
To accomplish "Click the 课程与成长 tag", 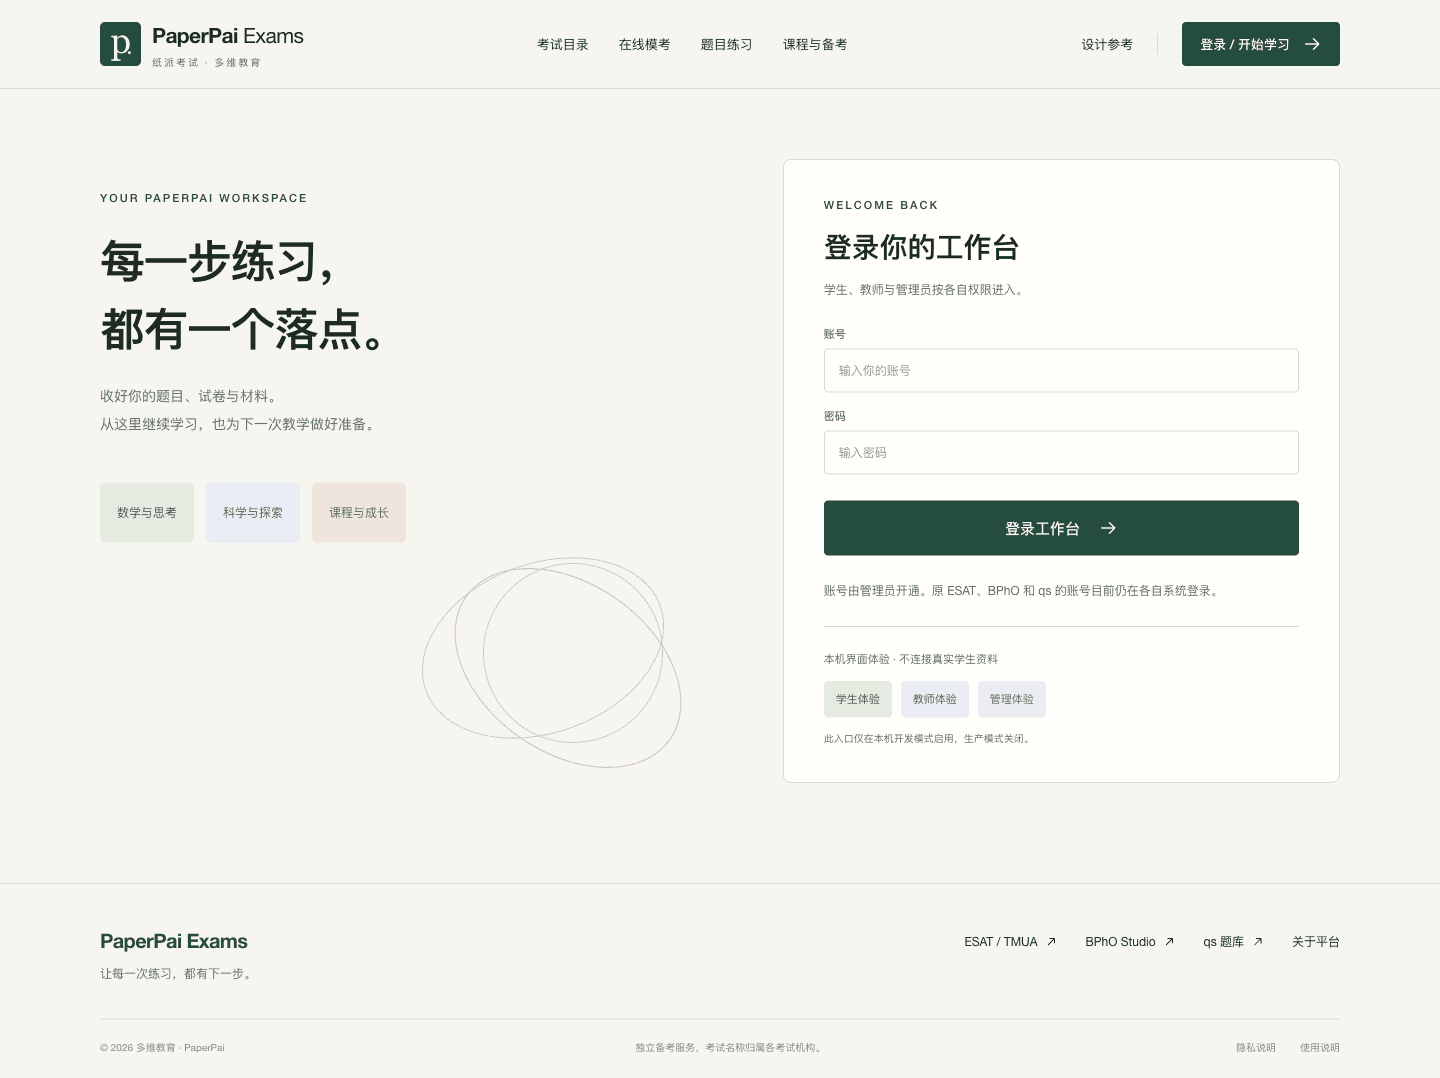I will 359,512.
